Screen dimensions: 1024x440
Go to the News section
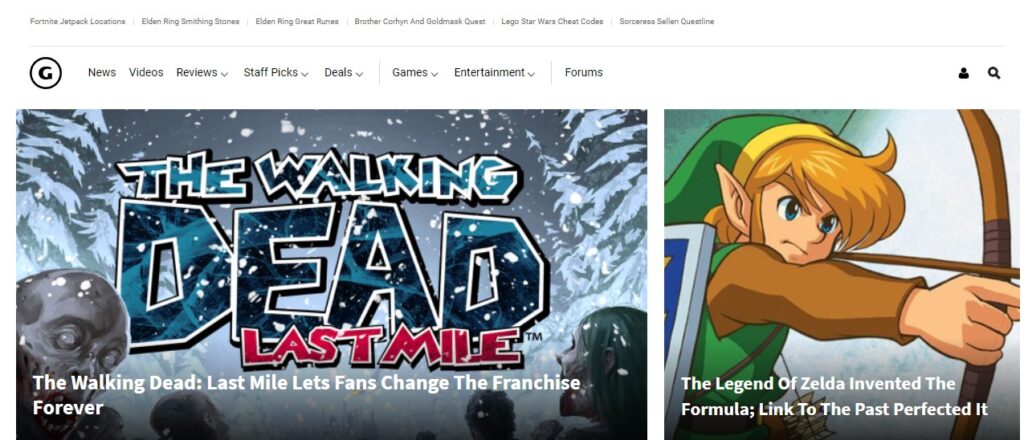[x=102, y=72]
